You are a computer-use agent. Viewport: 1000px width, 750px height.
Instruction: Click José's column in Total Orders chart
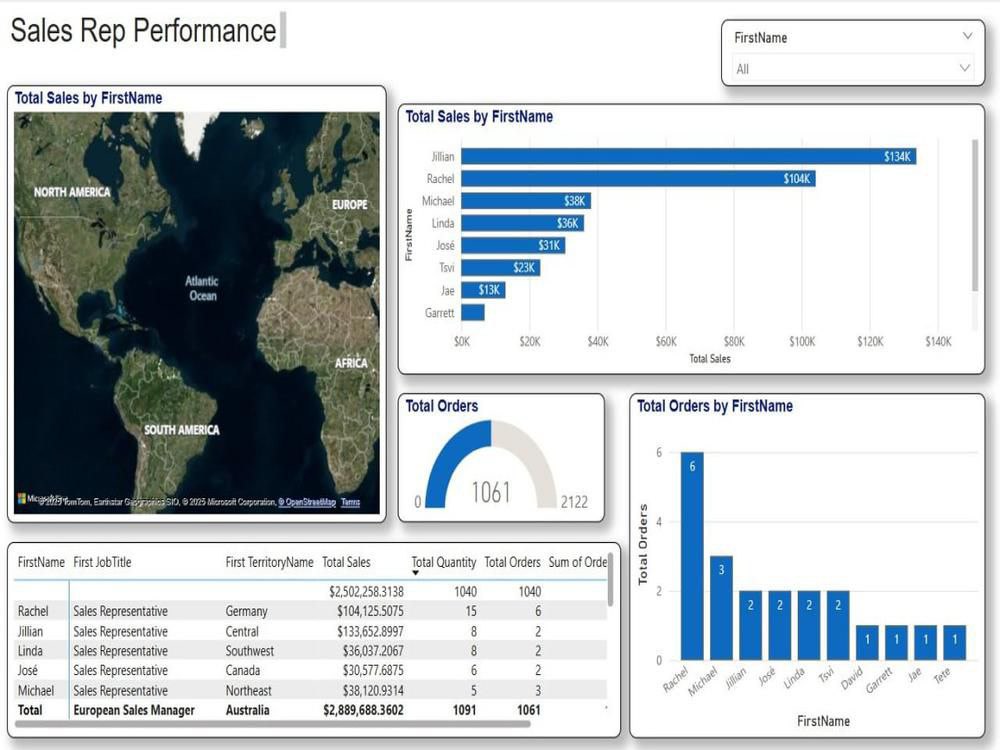click(x=779, y=625)
